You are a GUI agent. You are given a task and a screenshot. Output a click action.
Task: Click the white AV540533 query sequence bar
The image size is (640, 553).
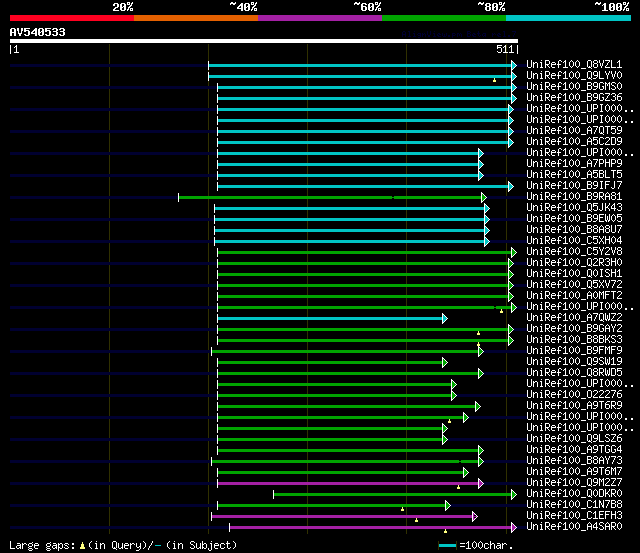pyautogui.click(x=264, y=41)
